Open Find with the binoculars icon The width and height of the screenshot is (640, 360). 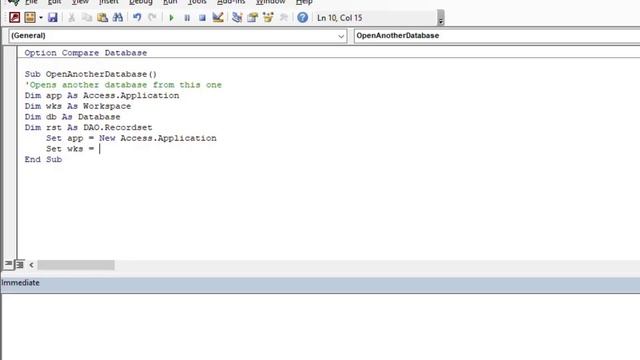coord(118,18)
